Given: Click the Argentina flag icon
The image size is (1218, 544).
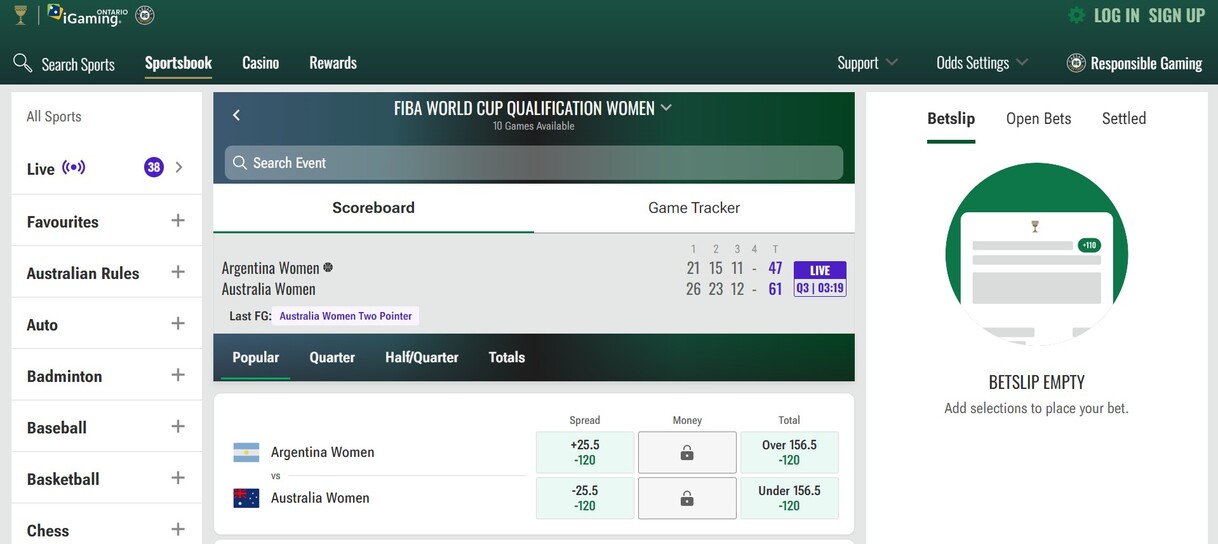Looking at the screenshot, I should (246, 452).
